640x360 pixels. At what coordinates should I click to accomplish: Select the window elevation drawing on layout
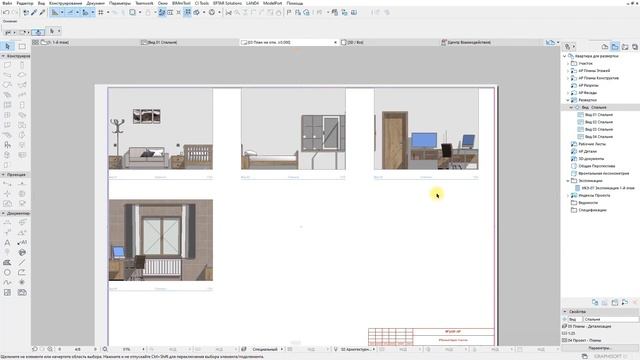[x=160, y=240]
